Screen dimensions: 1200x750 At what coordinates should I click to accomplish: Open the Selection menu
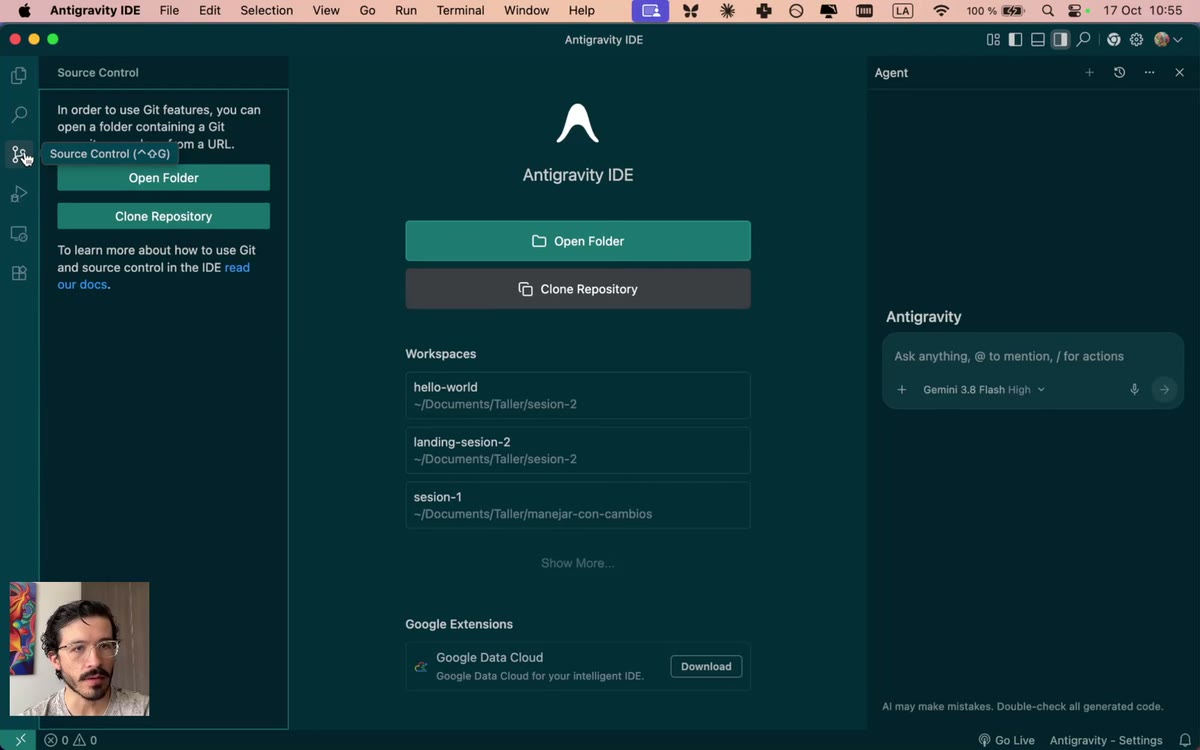267,11
